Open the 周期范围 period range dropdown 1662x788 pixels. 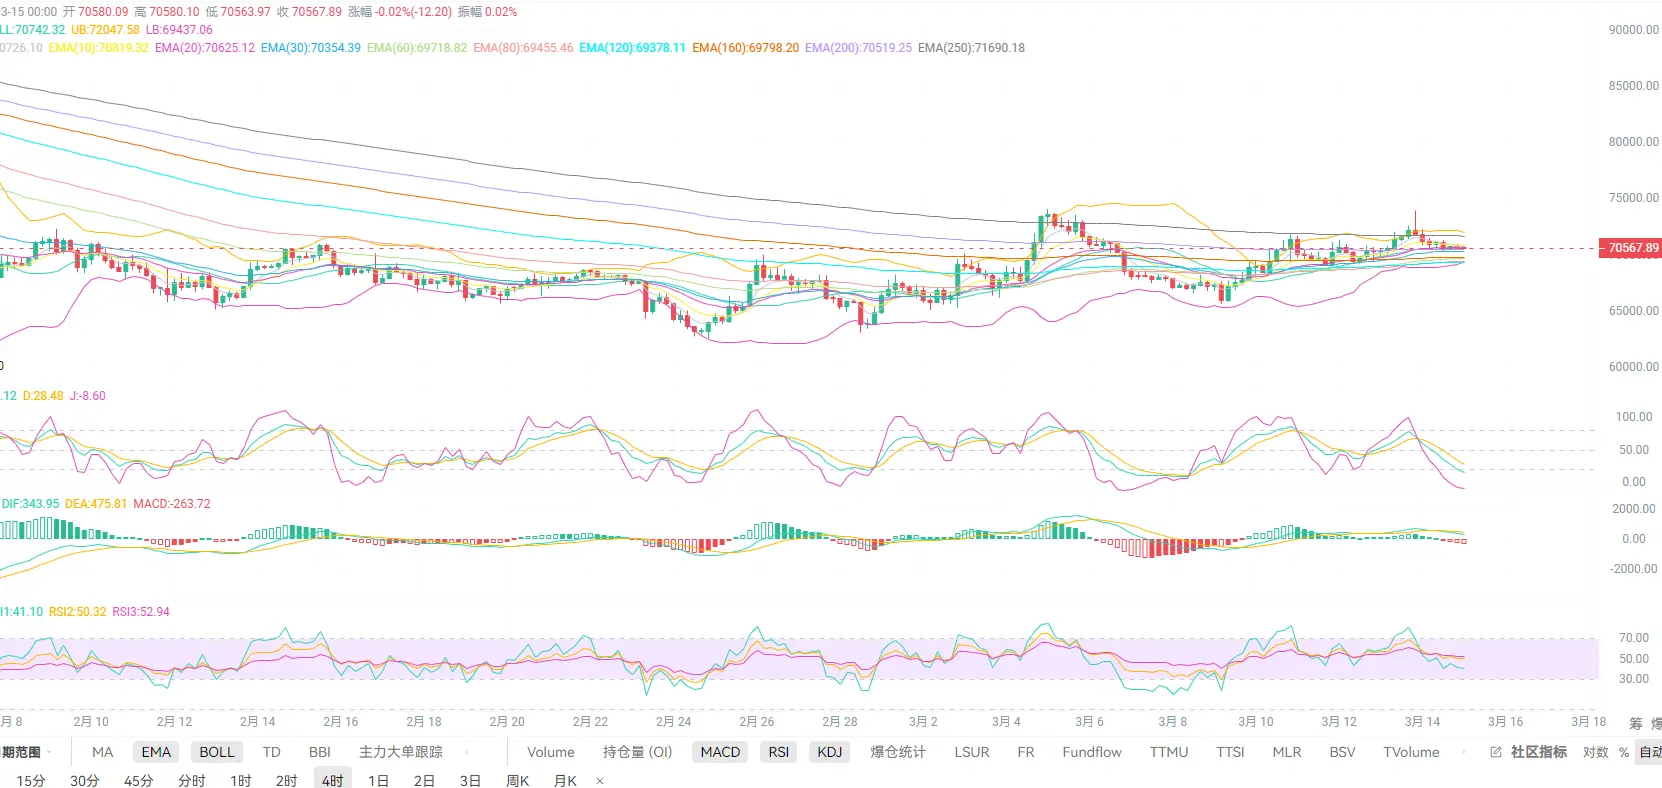coord(27,752)
